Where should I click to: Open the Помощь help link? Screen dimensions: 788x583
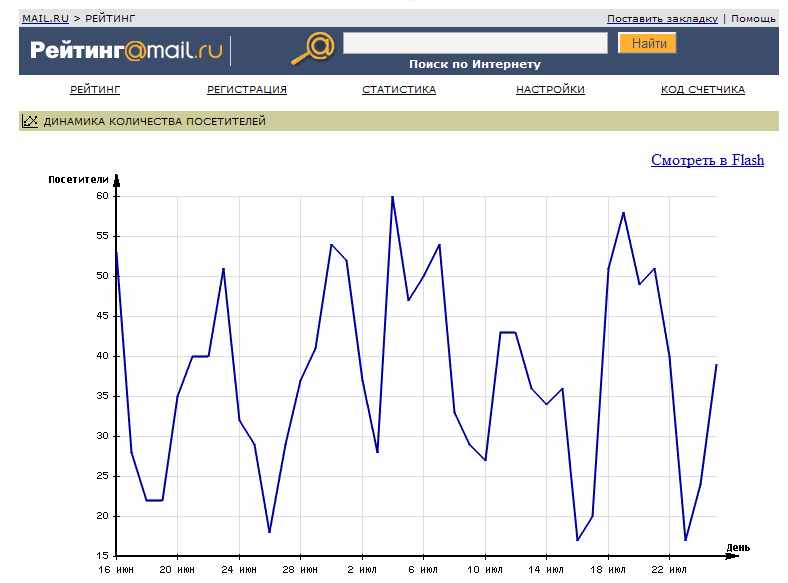pos(753,19)
